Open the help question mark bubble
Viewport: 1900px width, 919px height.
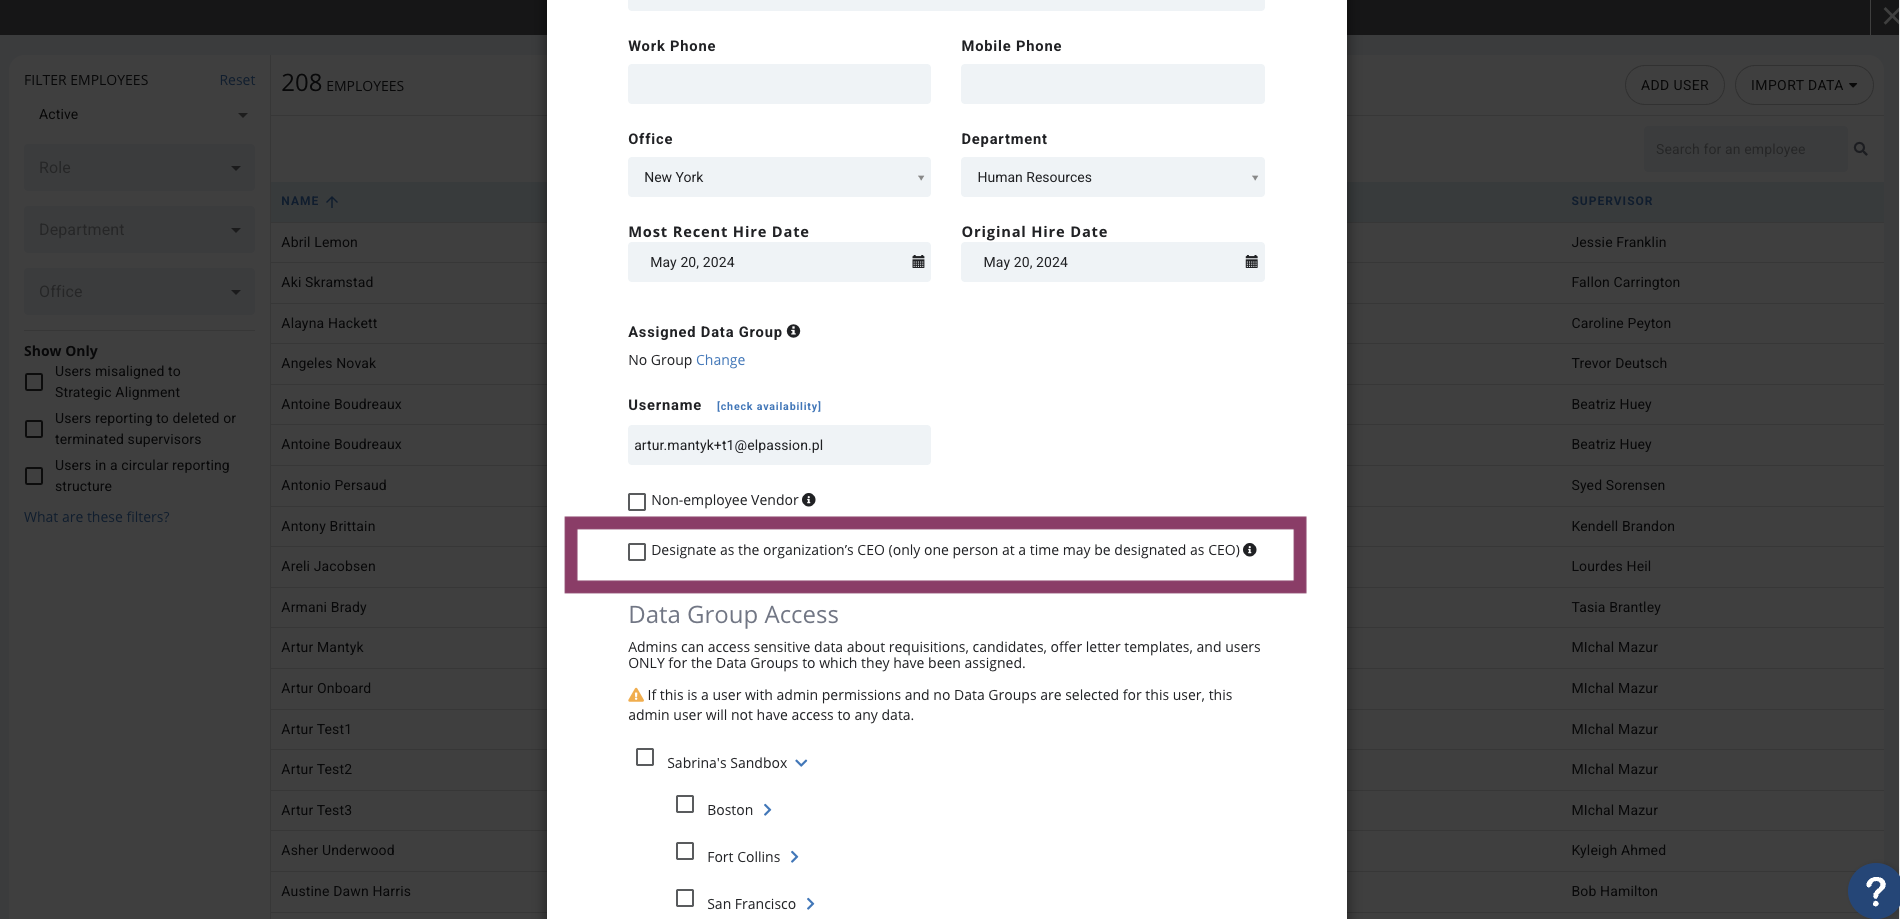click(1875, 890)
